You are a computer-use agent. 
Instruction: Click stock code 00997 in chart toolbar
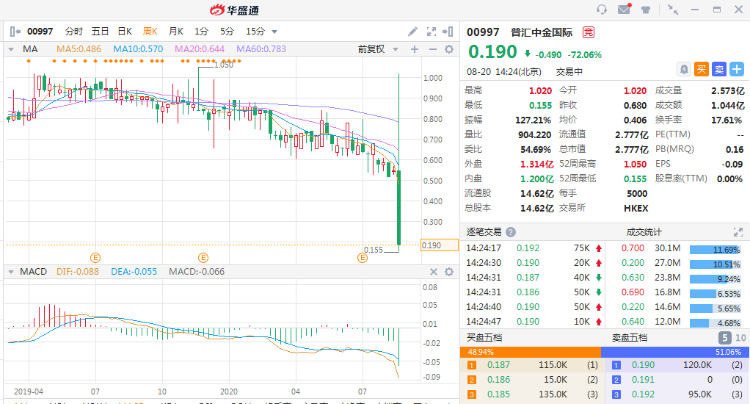(40, 32)
